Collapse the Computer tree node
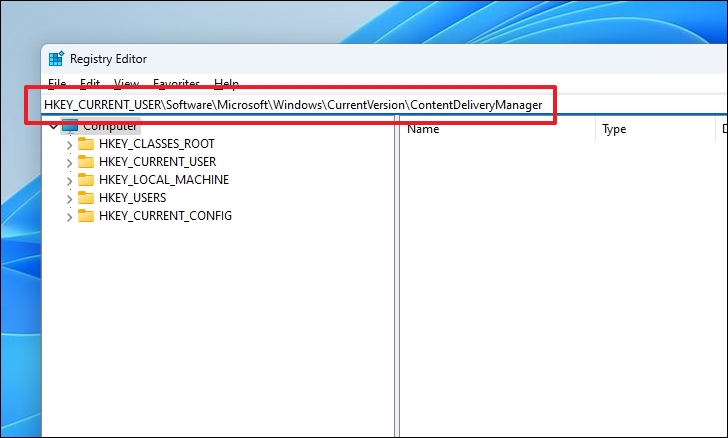Screen dimensions: 728x438 [53, 126]
